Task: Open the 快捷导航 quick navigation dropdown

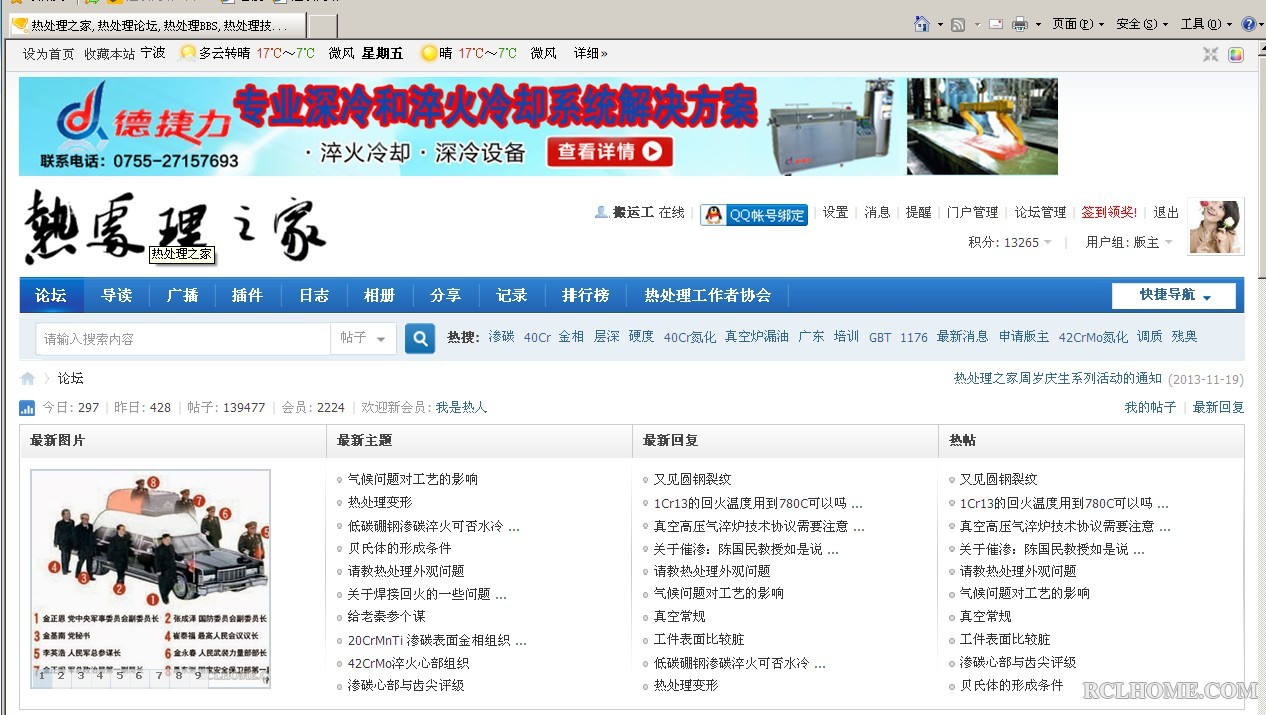Action: coord(1174,296)
